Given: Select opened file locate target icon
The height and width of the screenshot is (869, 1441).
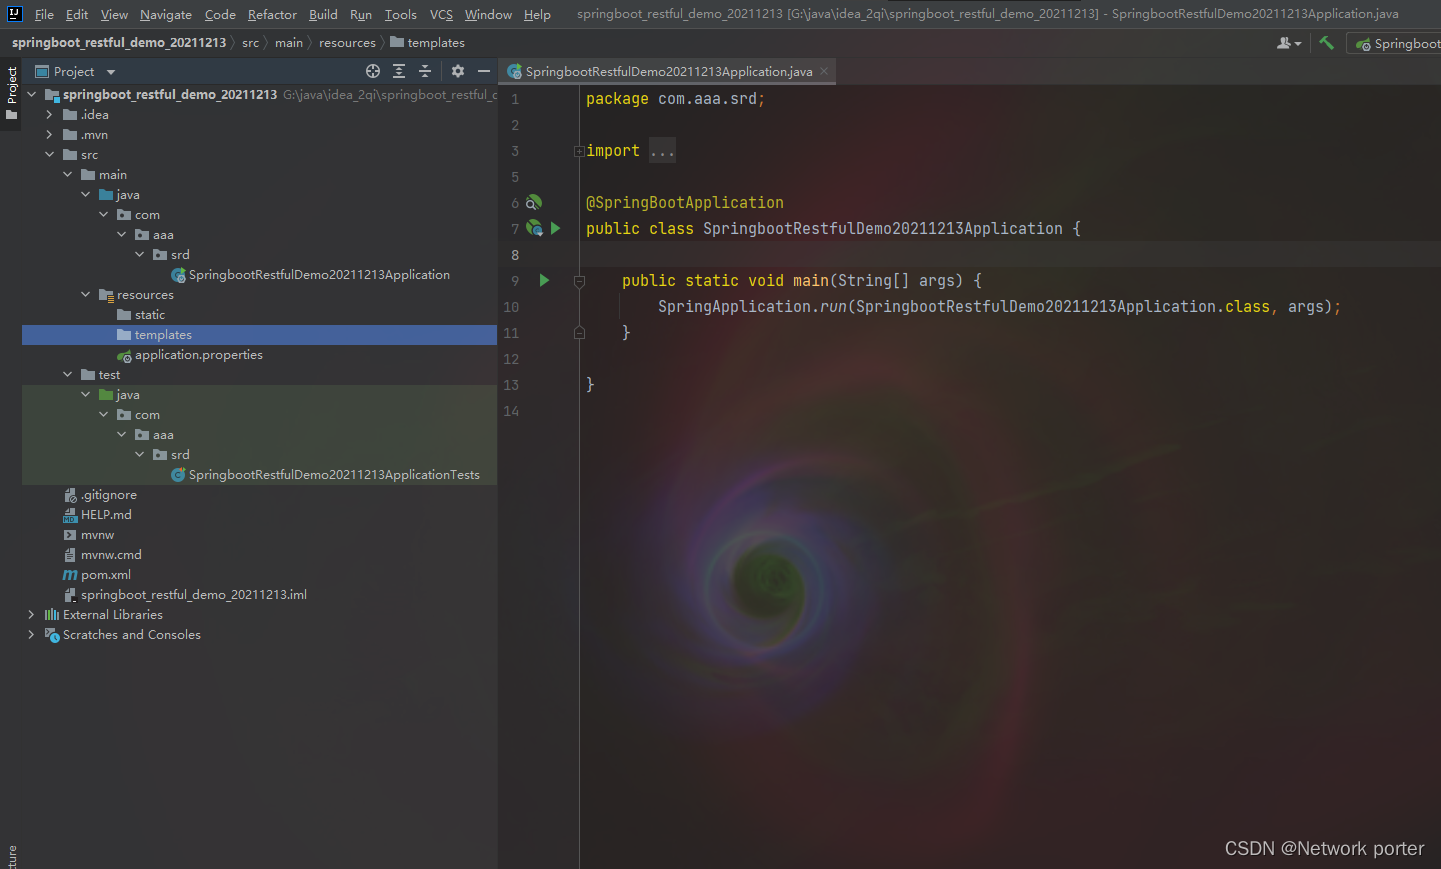Looking at the screenshot, I should click(373, 71).
